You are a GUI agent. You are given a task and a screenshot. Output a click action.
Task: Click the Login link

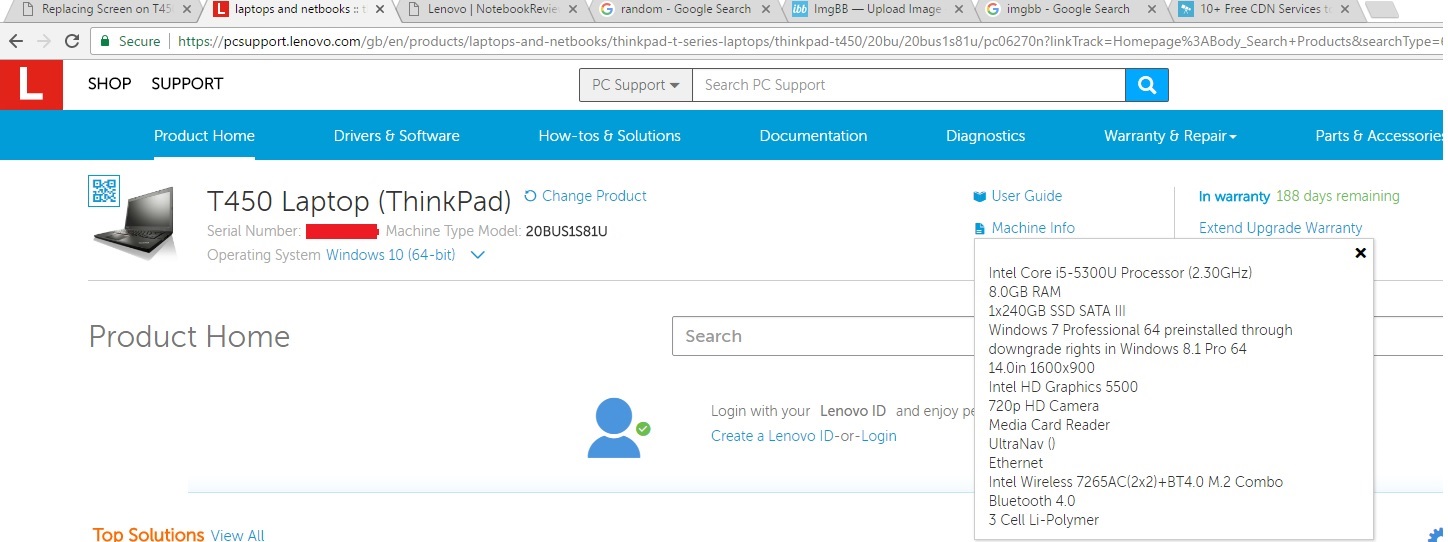879,436
